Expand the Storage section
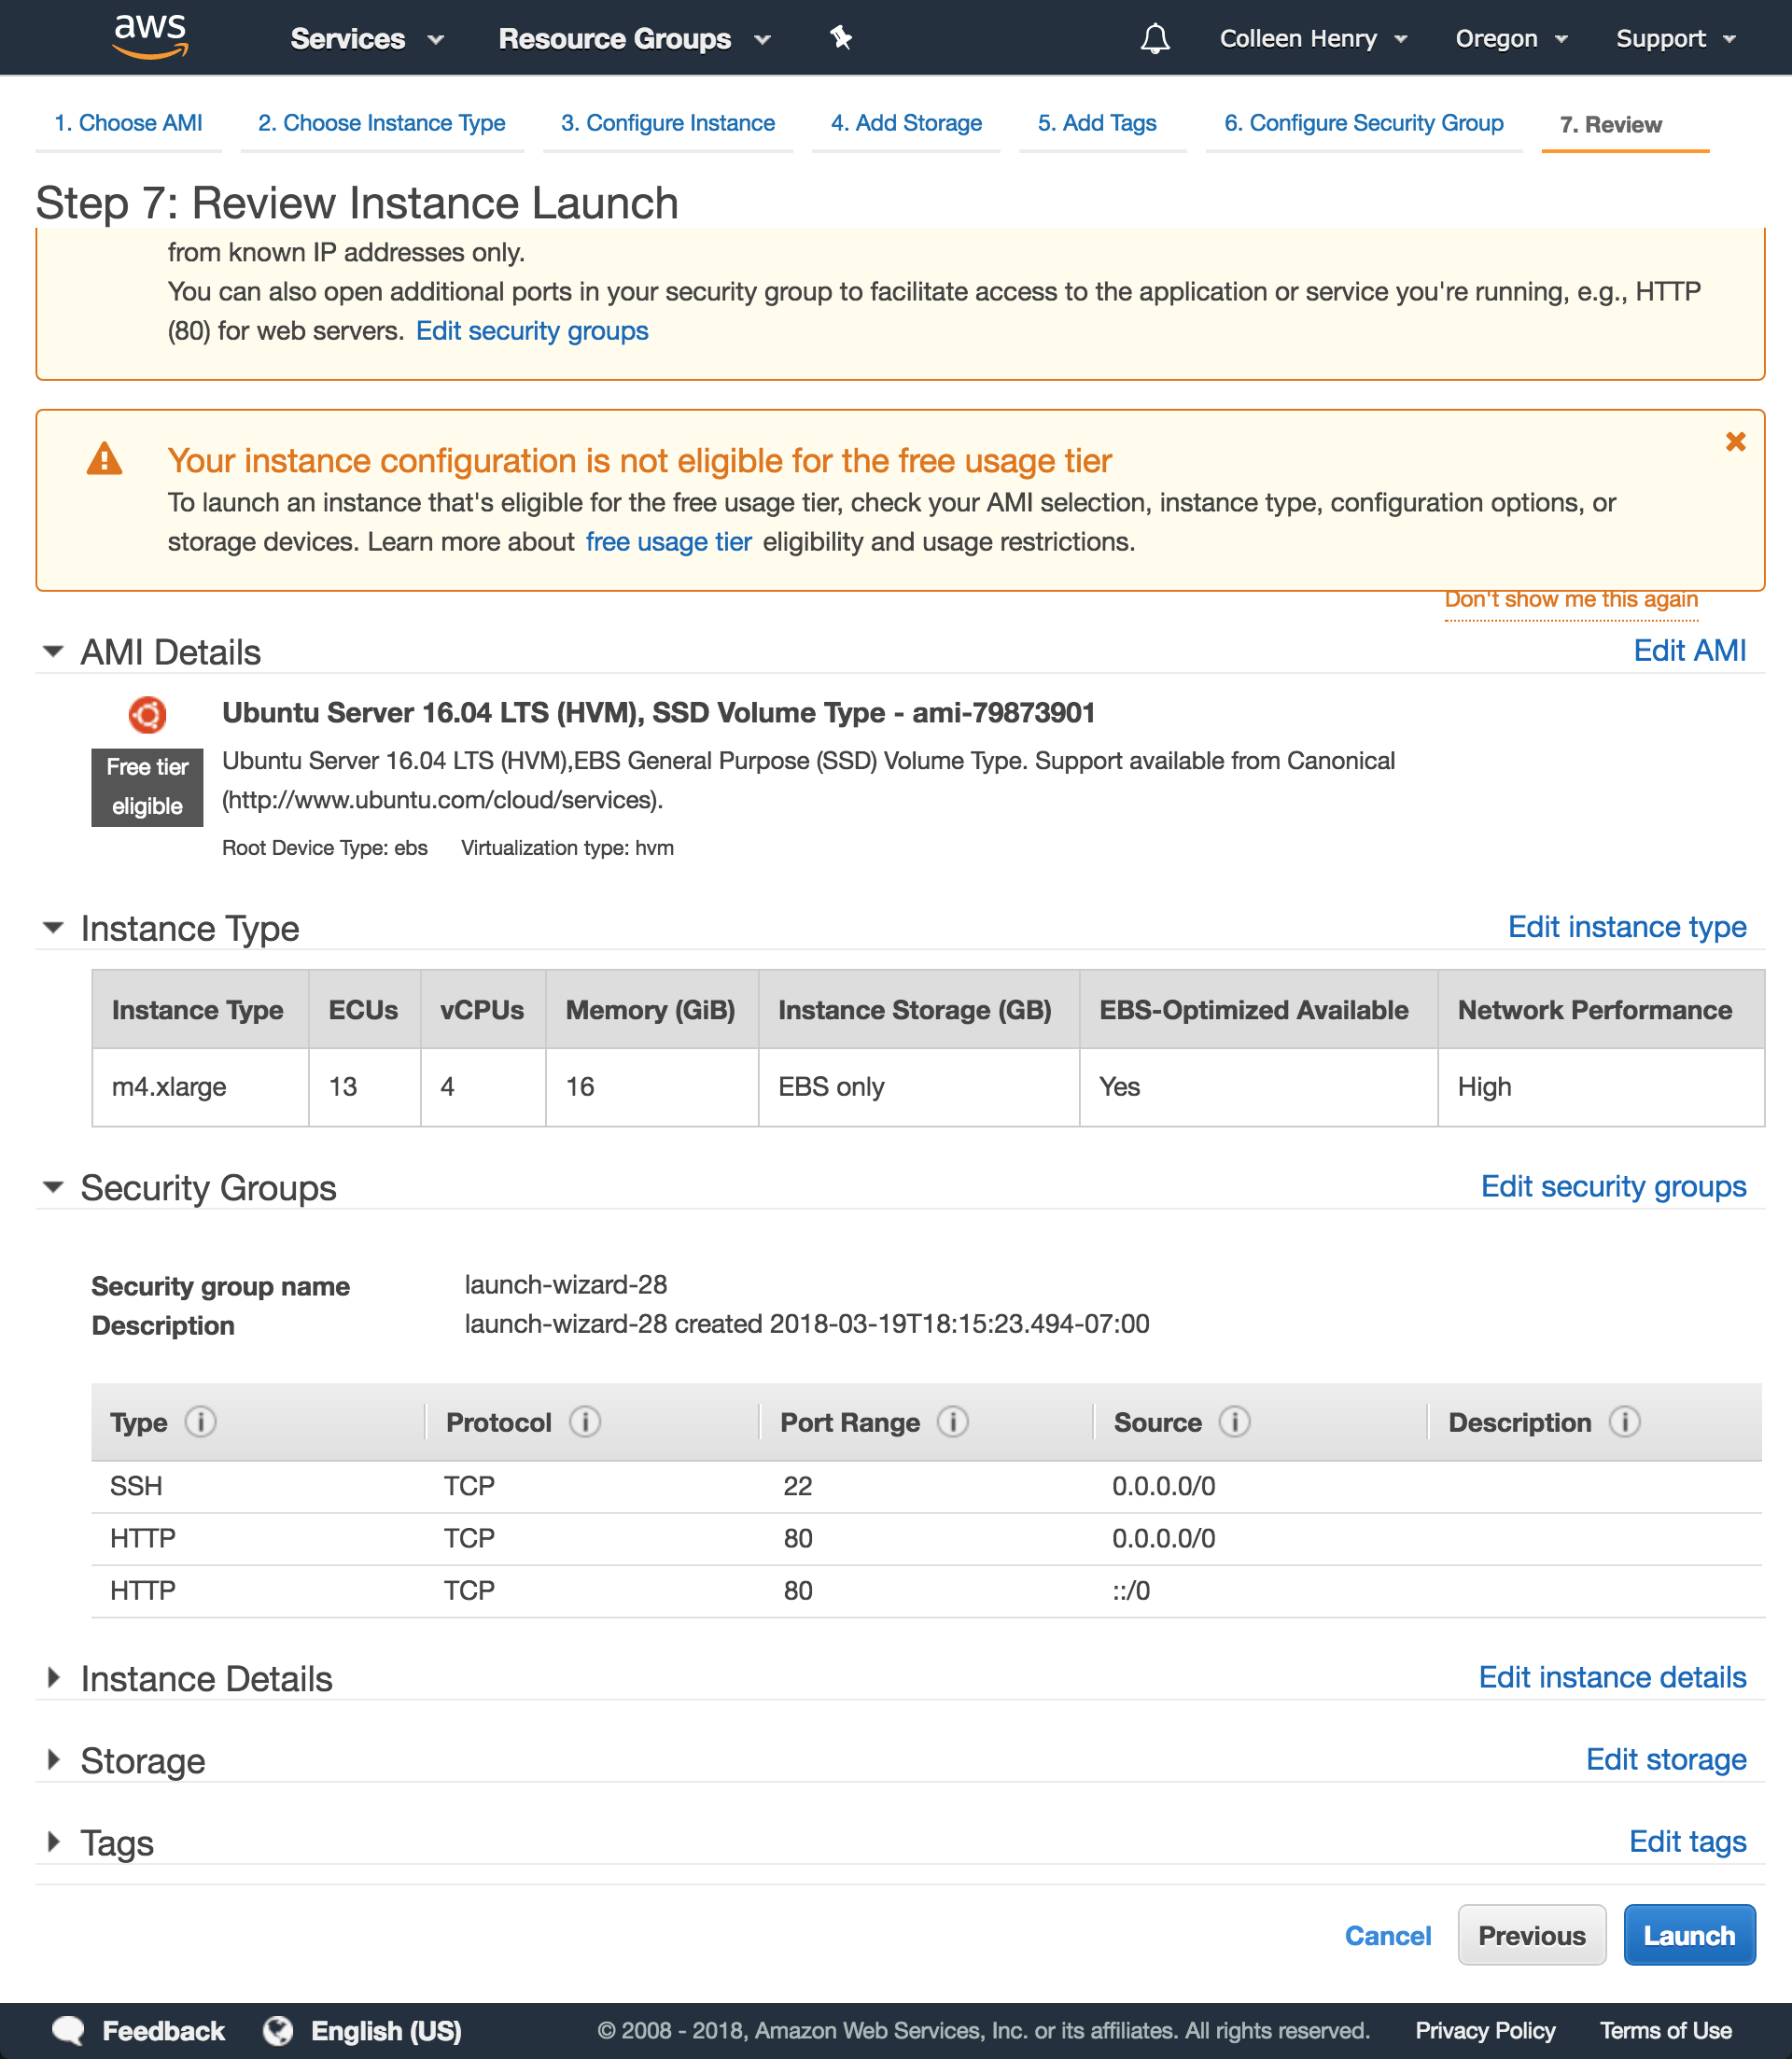Viewport: 1792px width, 2059px height. (54, 1759)
